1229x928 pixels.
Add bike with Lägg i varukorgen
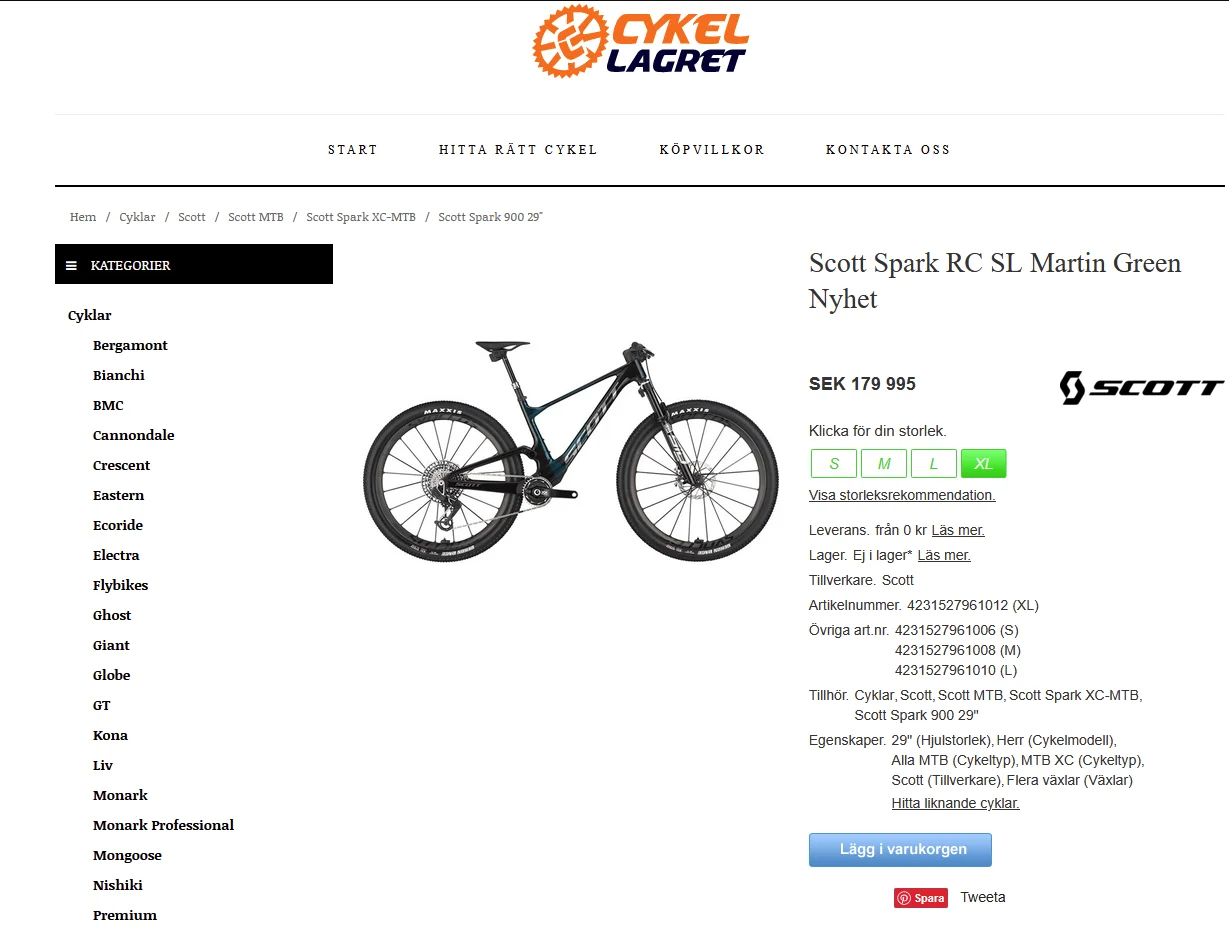point(900,850)
